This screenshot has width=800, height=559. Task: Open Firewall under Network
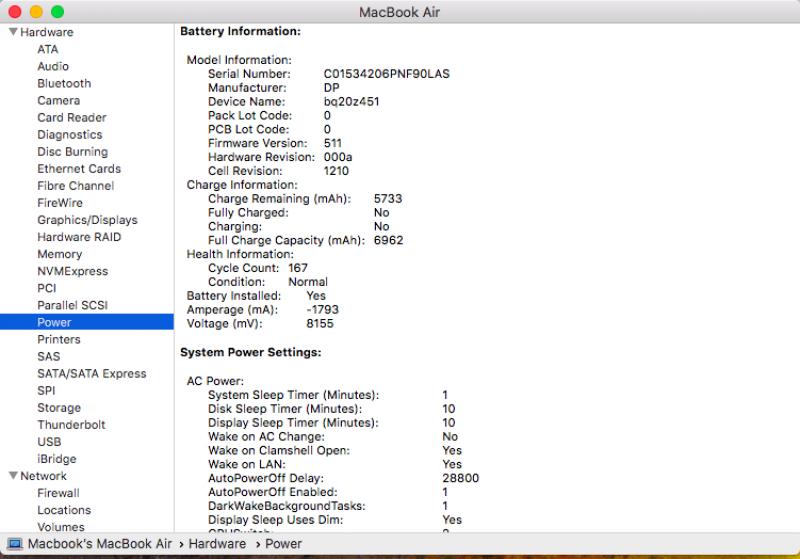[x=58, y=493]
